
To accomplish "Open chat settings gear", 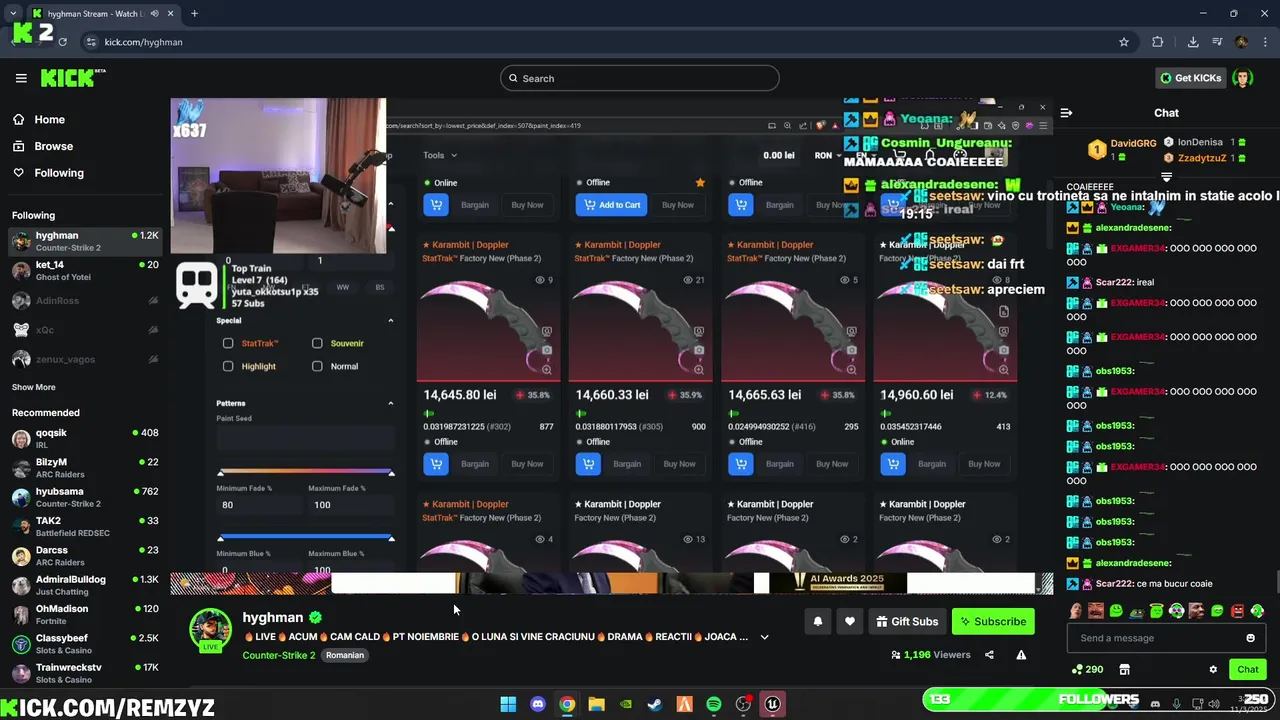I will (x=1213, y=669).
